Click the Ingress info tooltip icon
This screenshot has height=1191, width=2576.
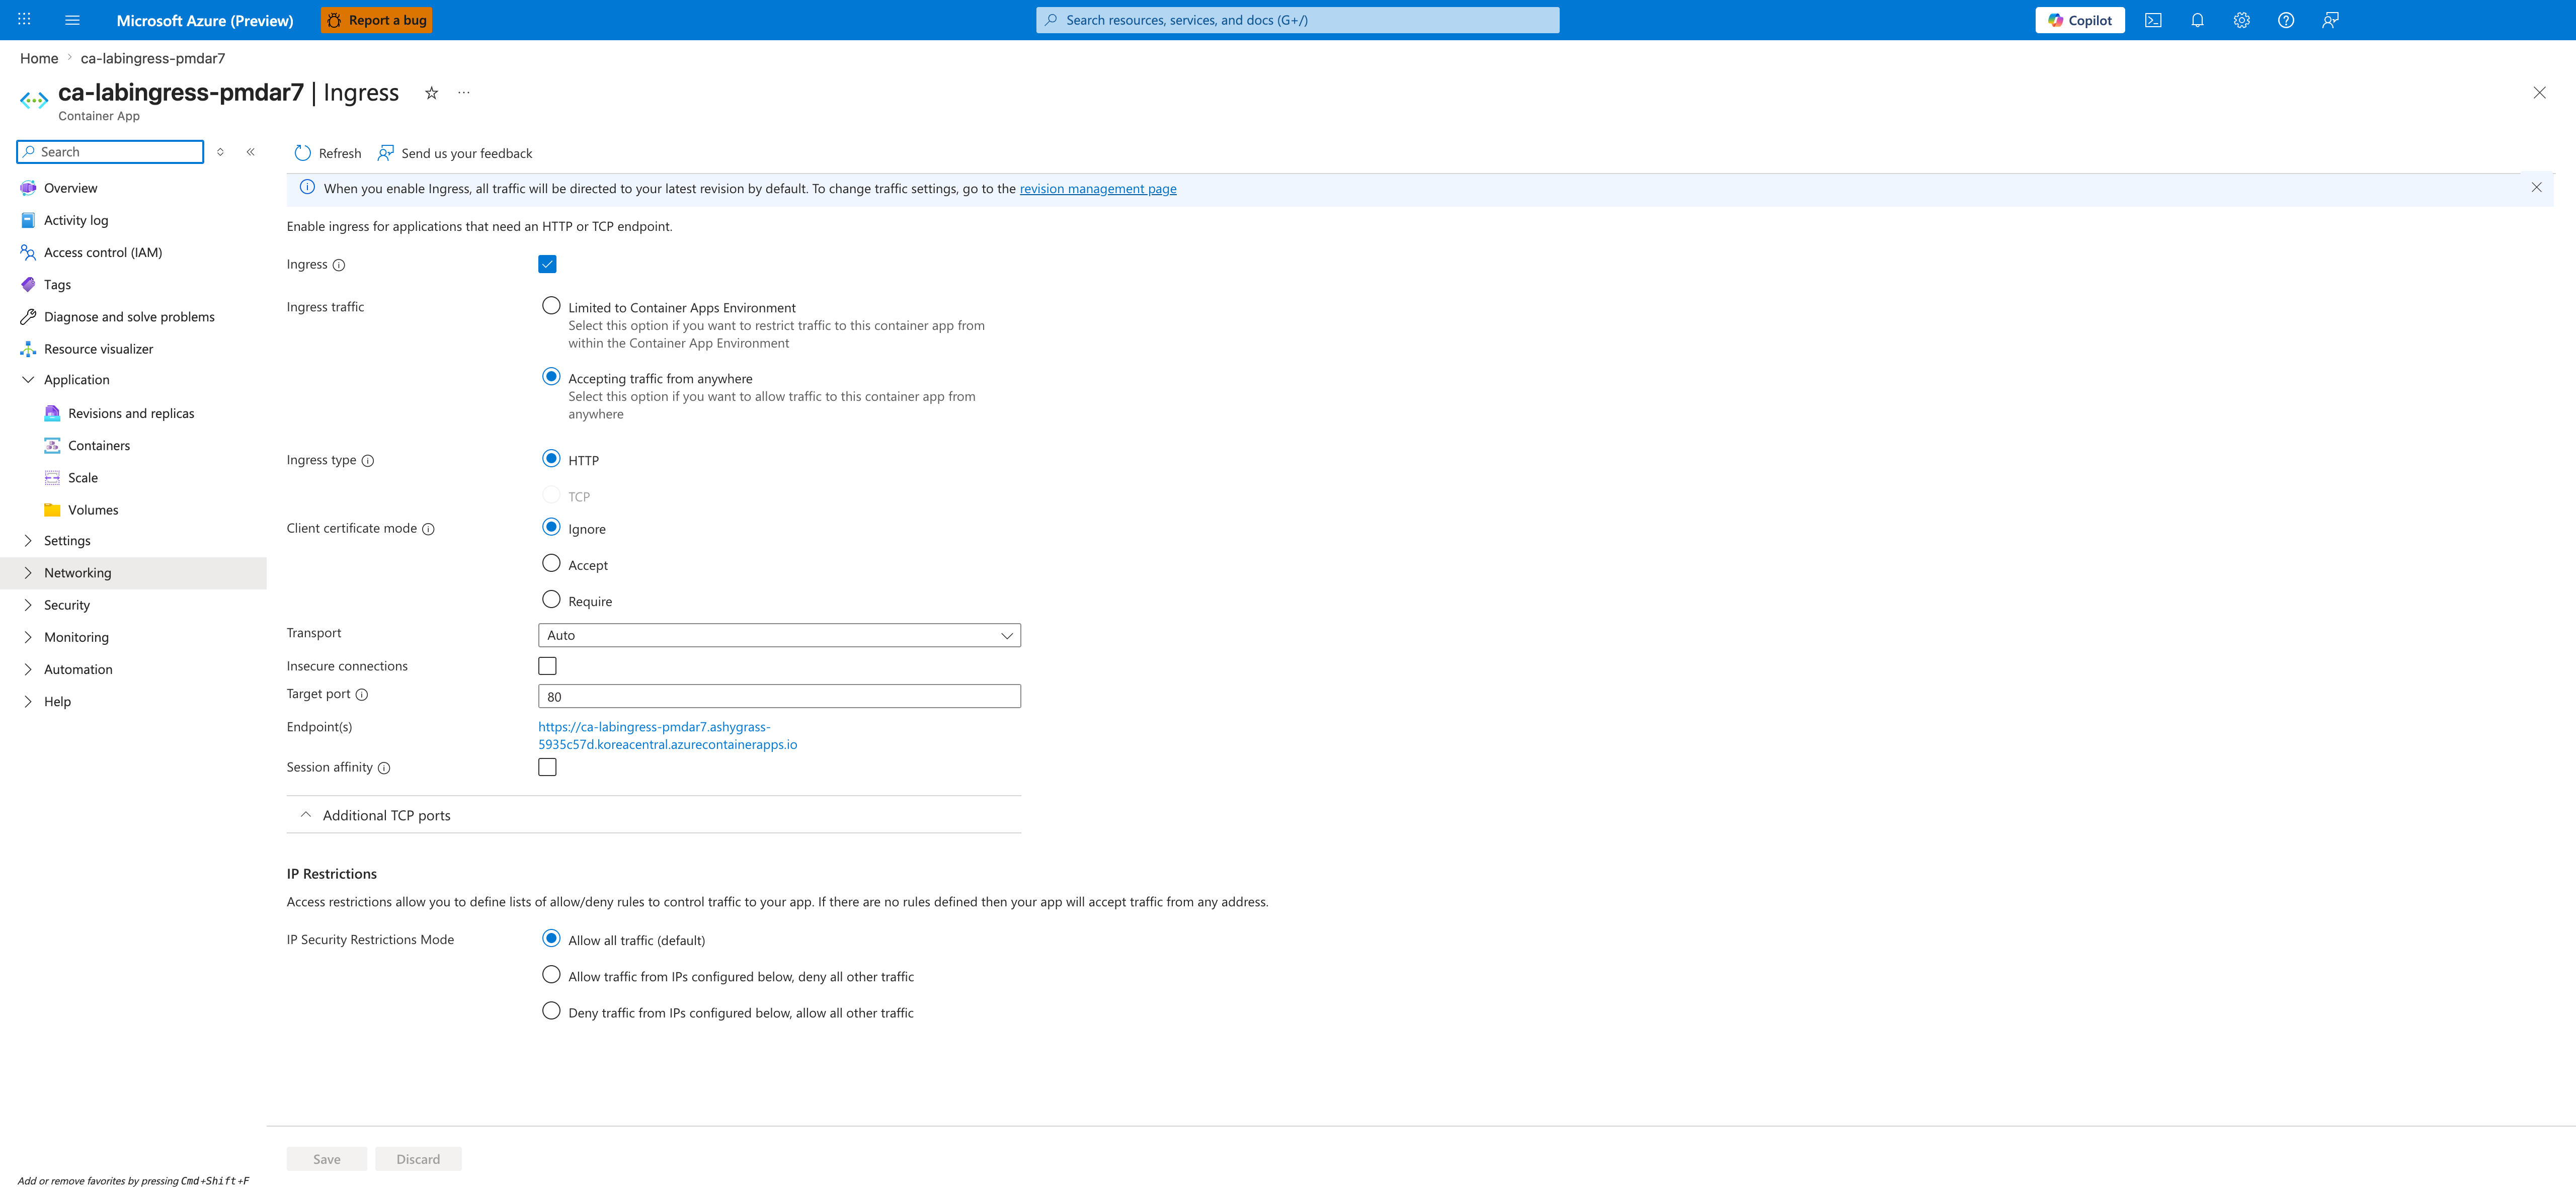(339, 265)
